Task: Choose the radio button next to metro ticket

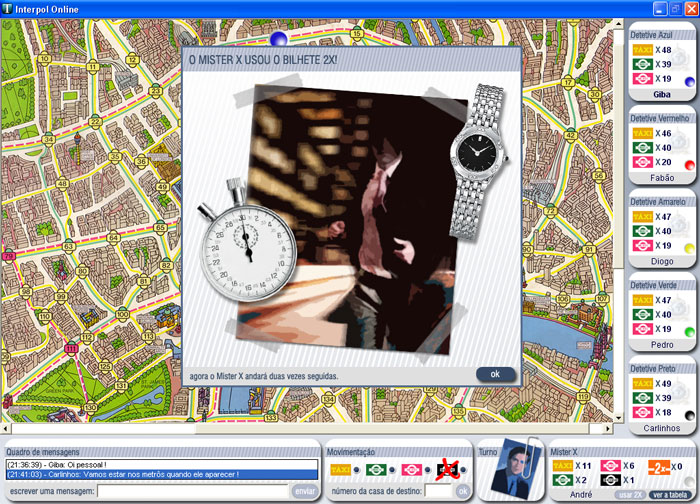Action: click(428, 470)
